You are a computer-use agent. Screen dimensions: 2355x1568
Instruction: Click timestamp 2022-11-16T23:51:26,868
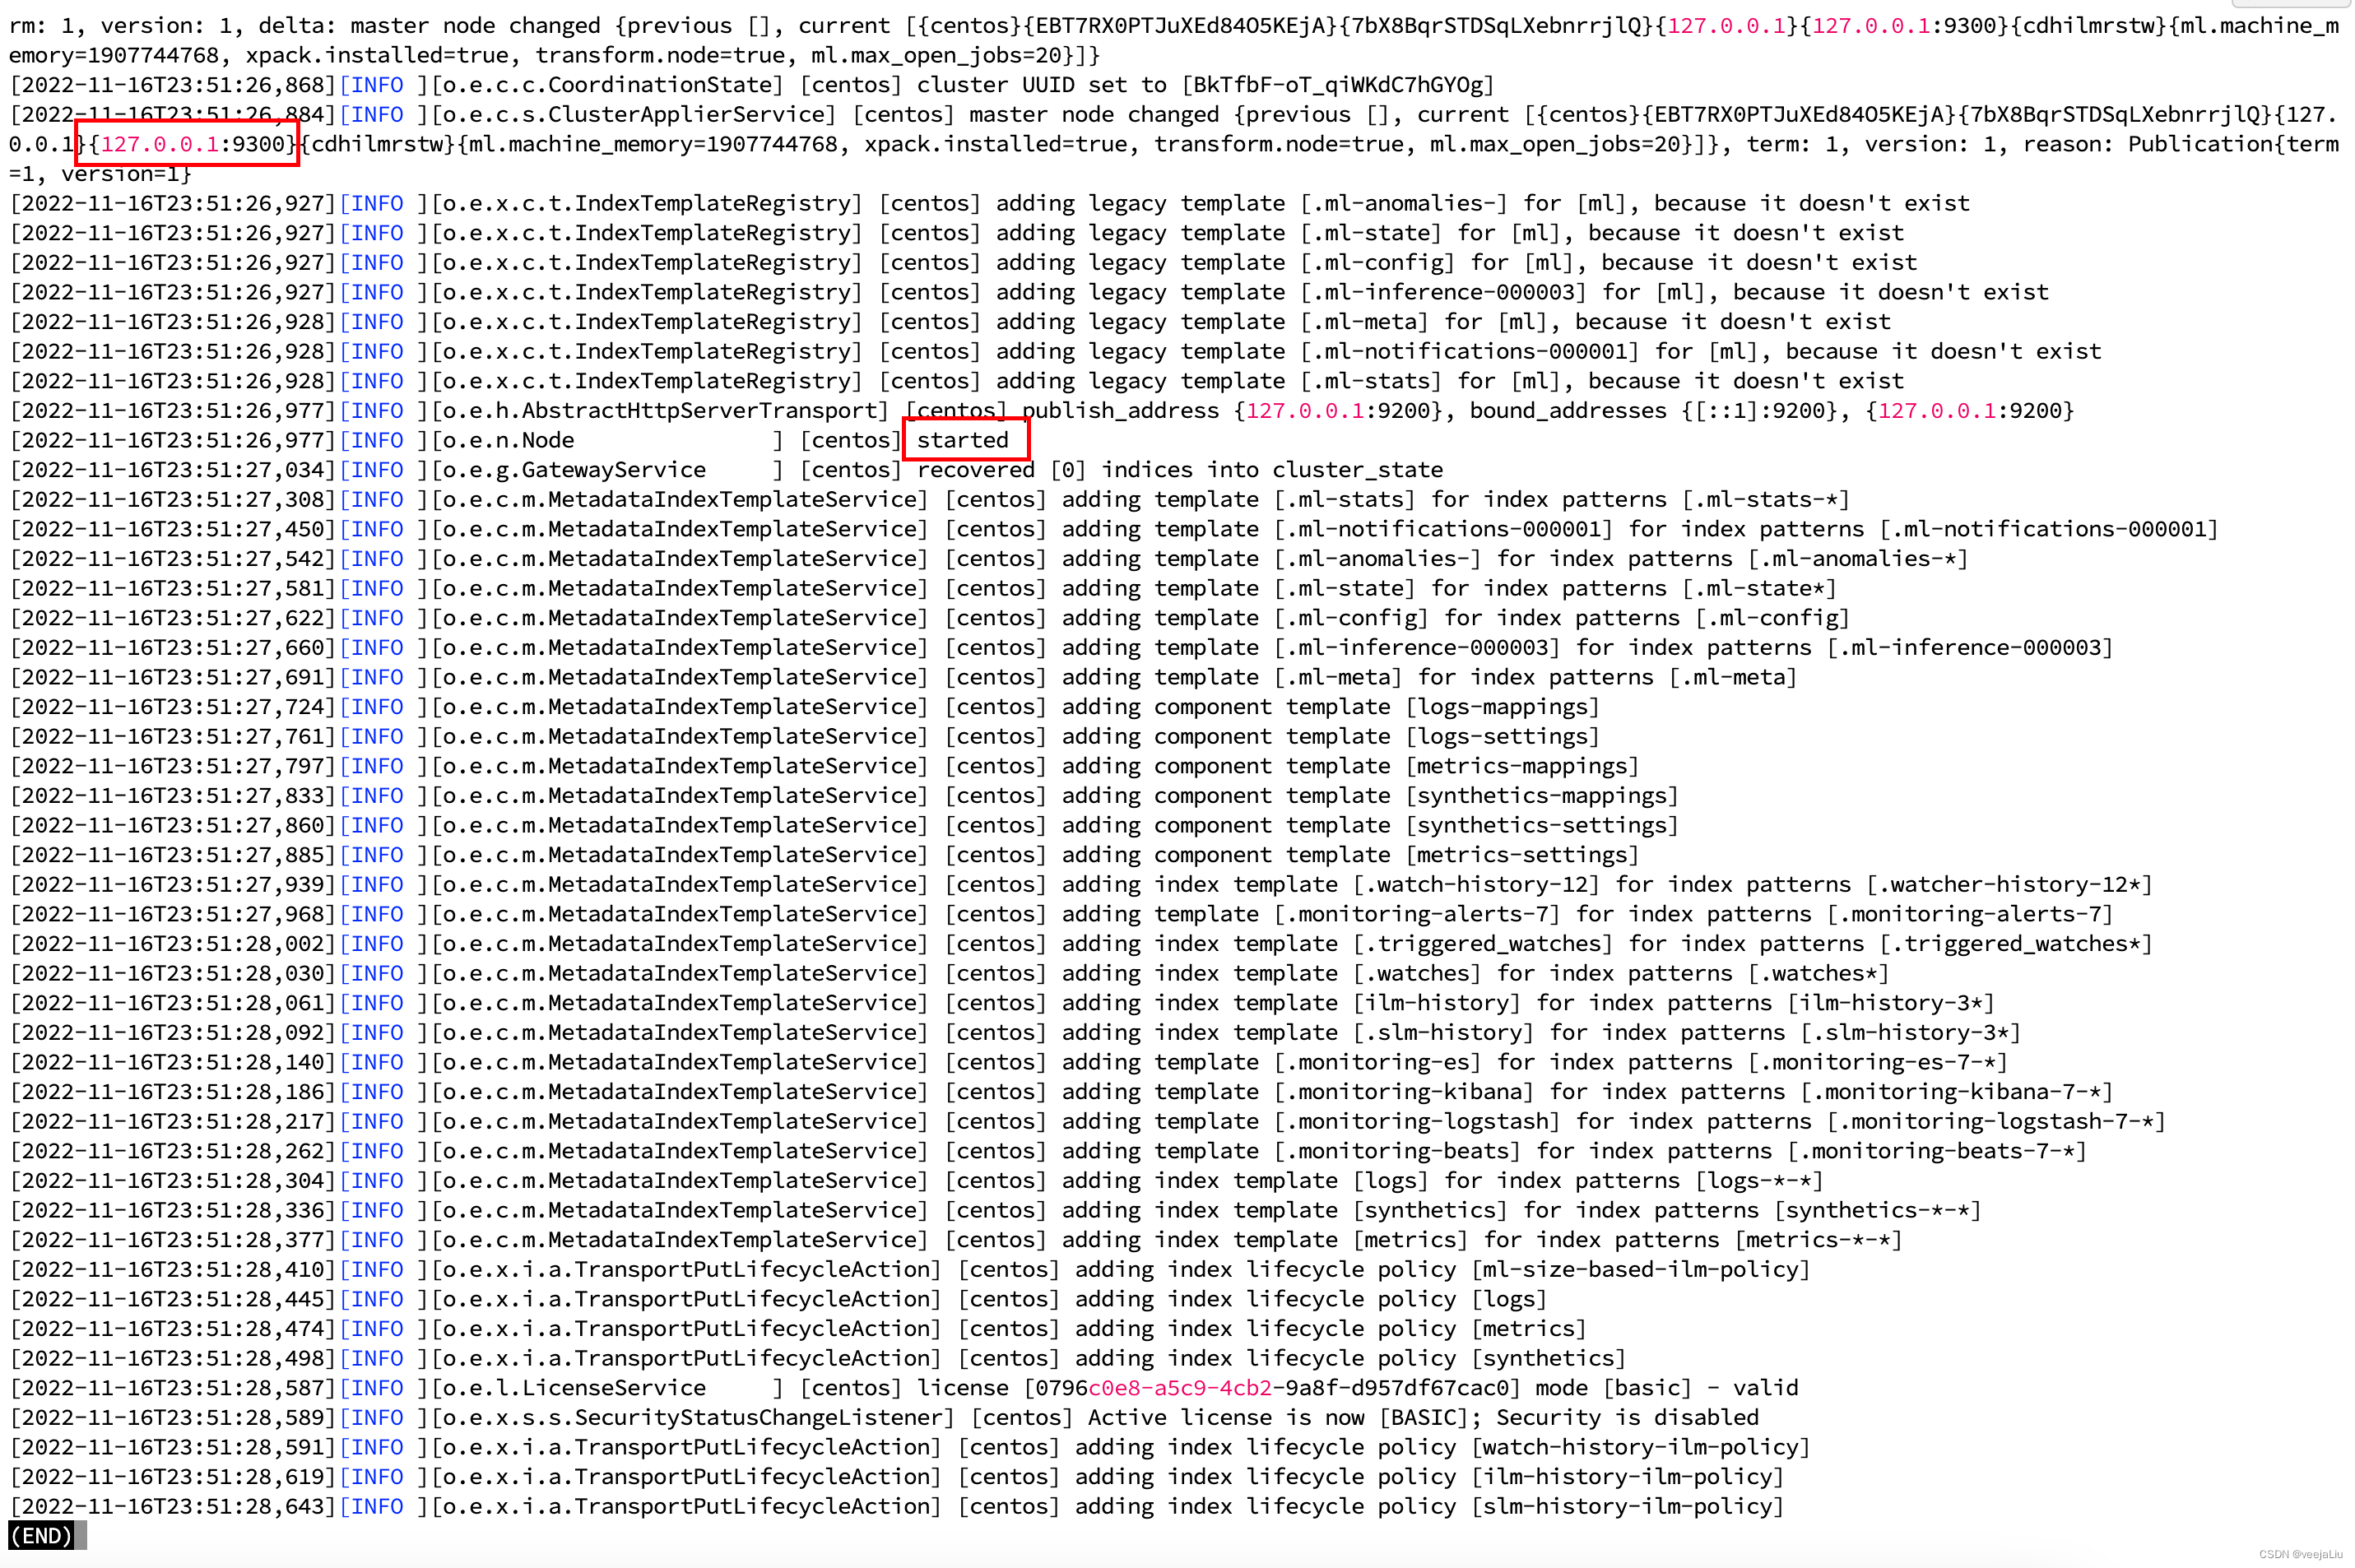click(x=172, y=85)
